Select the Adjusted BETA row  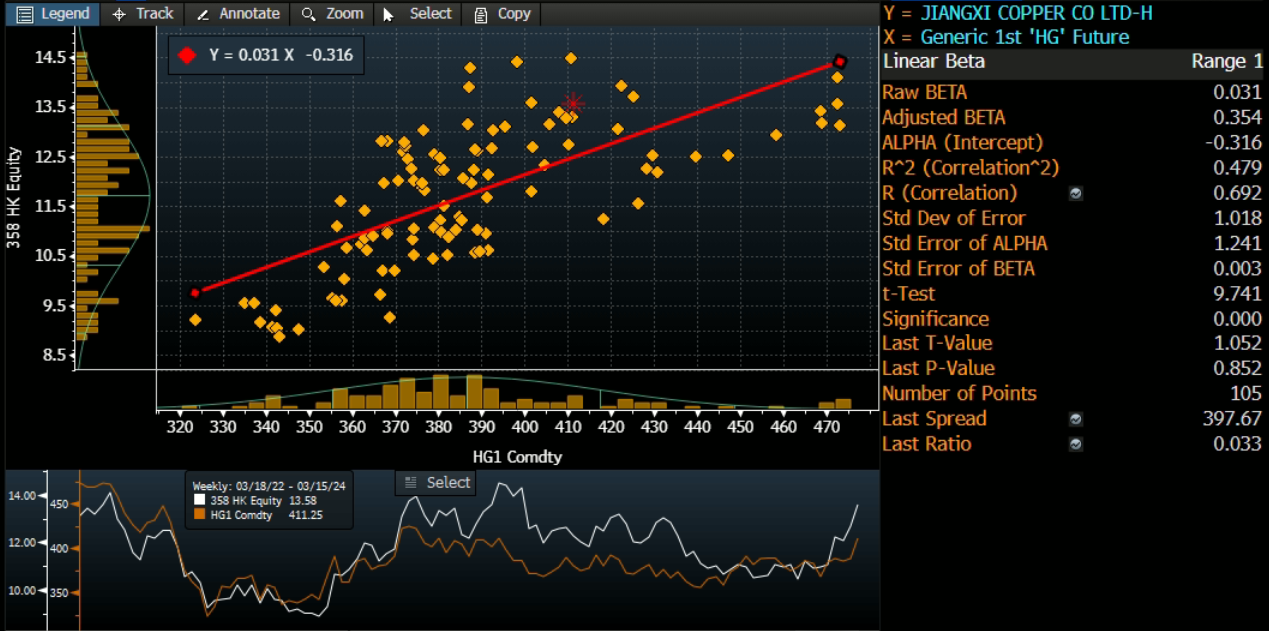pyautogui.click(x=1072, y=117)
